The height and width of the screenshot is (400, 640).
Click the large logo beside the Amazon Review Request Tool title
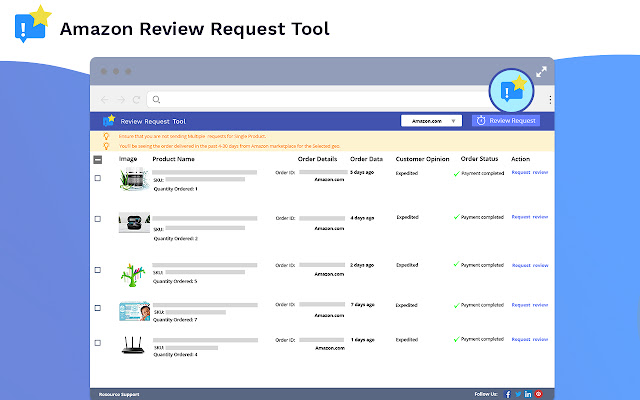click(33, 24)
